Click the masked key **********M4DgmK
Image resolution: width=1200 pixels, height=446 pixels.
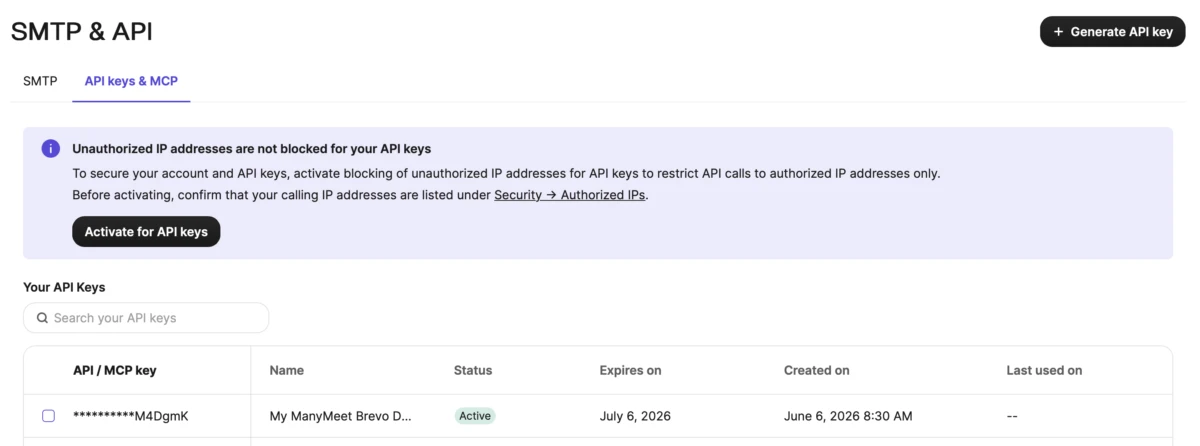tap(130, 416)
